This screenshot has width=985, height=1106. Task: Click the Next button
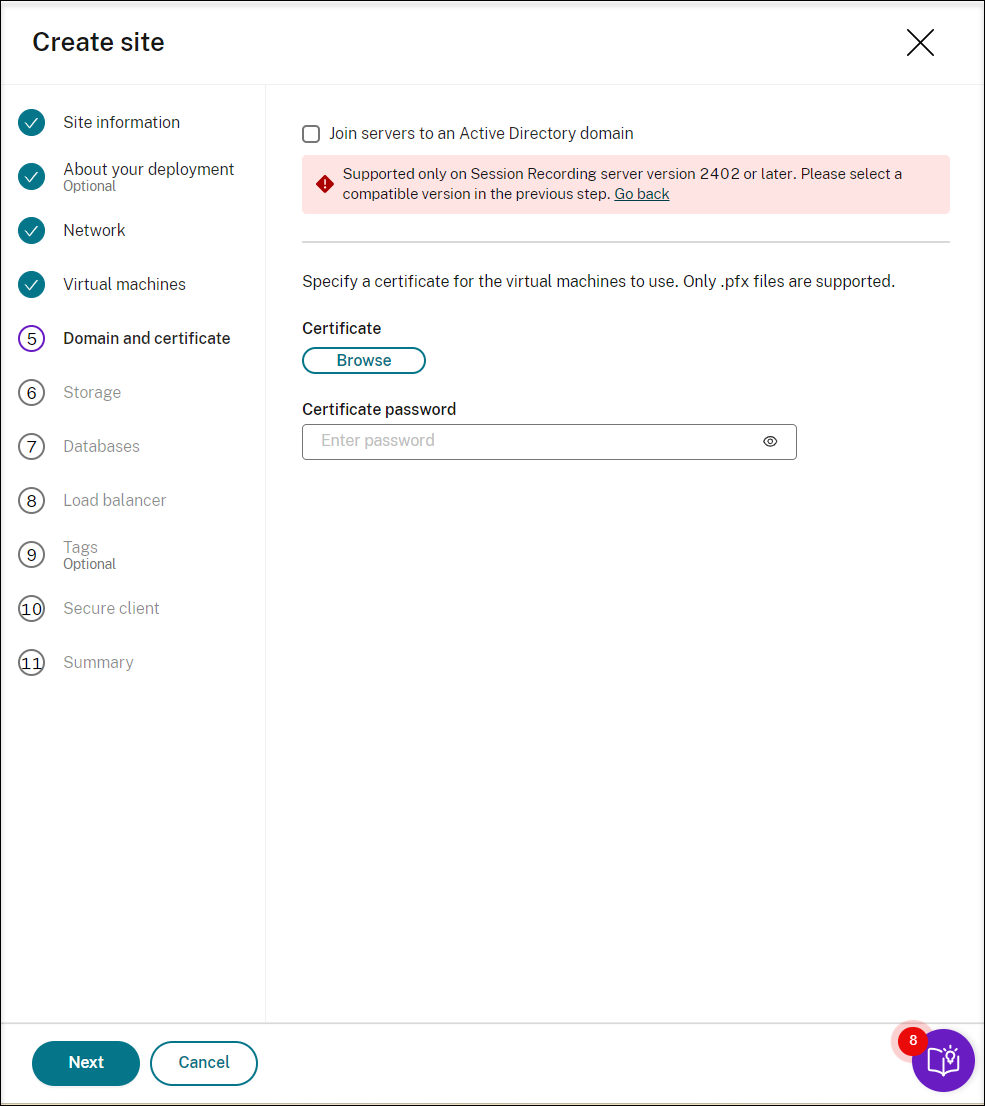pos(86,1063)
